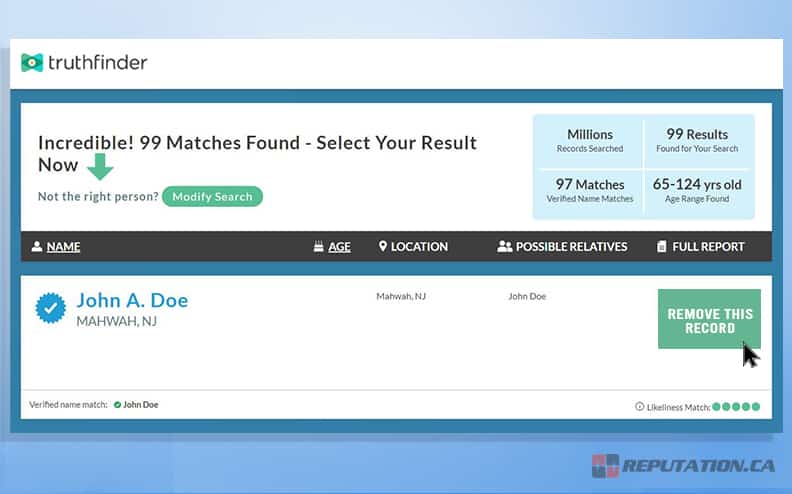
Task: Click the TruthFinder eye logo icon
Action: (x=32, y=63)
